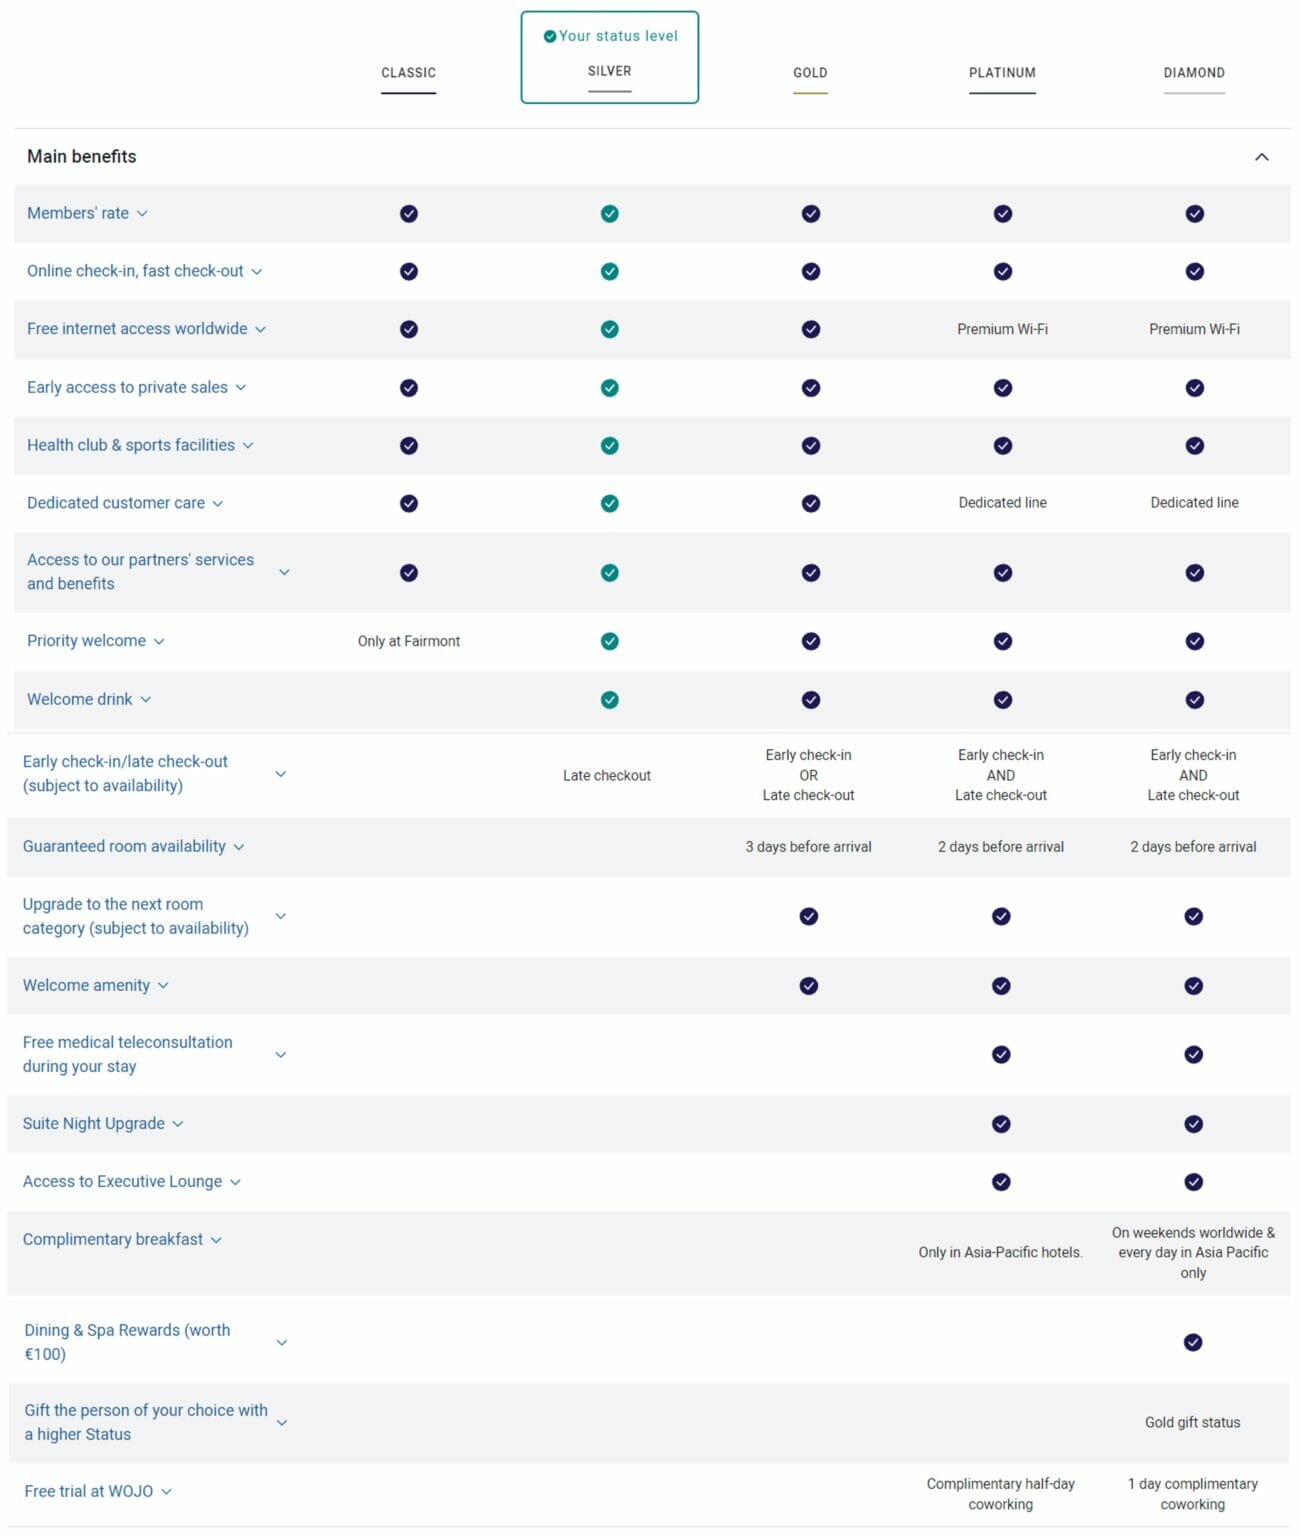This screenshot has width=1300, height=1536.
Task: Select the GOLD column header
Action: coord(809,73)
